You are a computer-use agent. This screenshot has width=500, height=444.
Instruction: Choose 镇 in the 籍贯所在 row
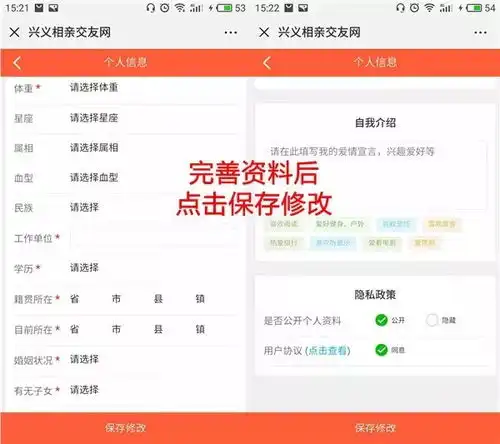click(200, 299)
